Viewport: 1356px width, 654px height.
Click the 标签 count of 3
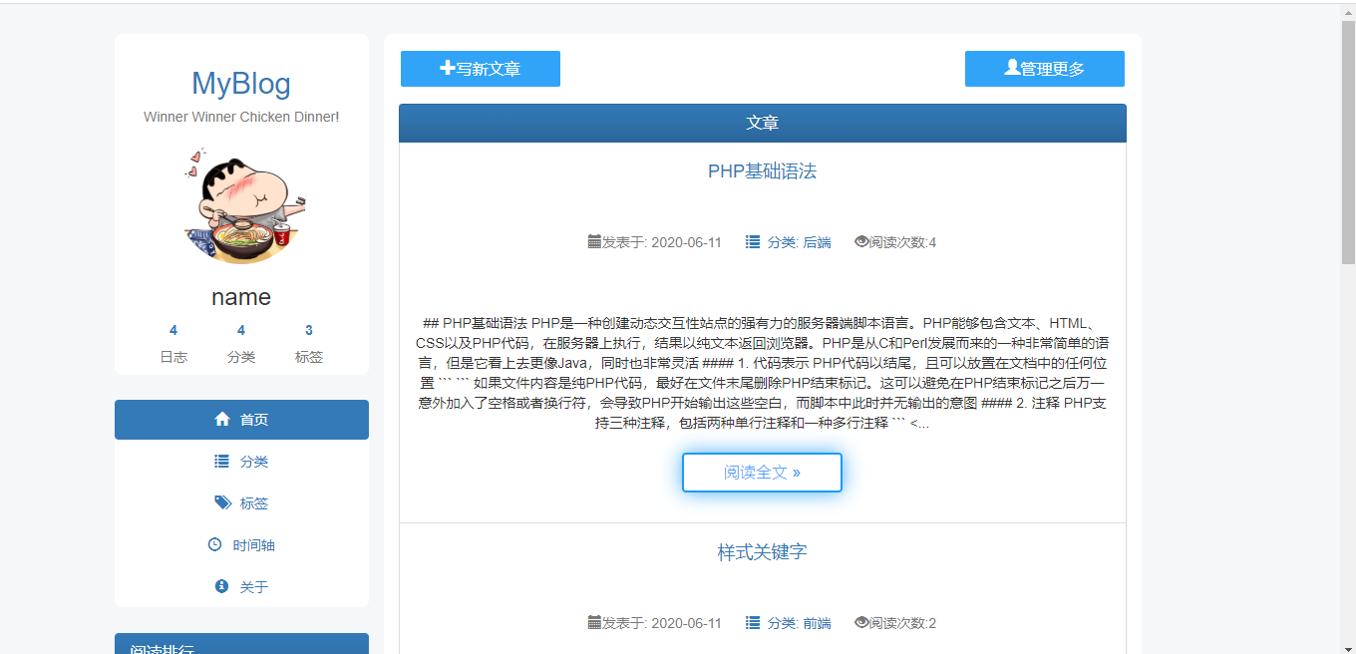pyautogui.click(x=309, y=330)
